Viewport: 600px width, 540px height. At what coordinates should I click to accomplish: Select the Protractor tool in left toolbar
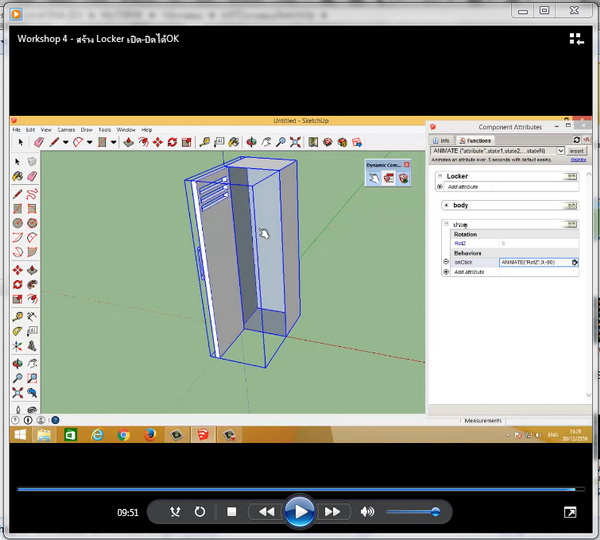click(18, 331)
